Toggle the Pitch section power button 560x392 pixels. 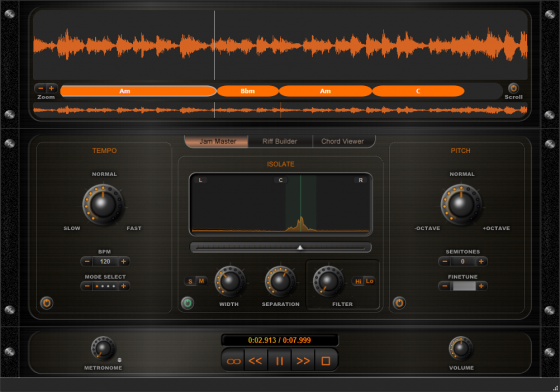coord(399,303)
